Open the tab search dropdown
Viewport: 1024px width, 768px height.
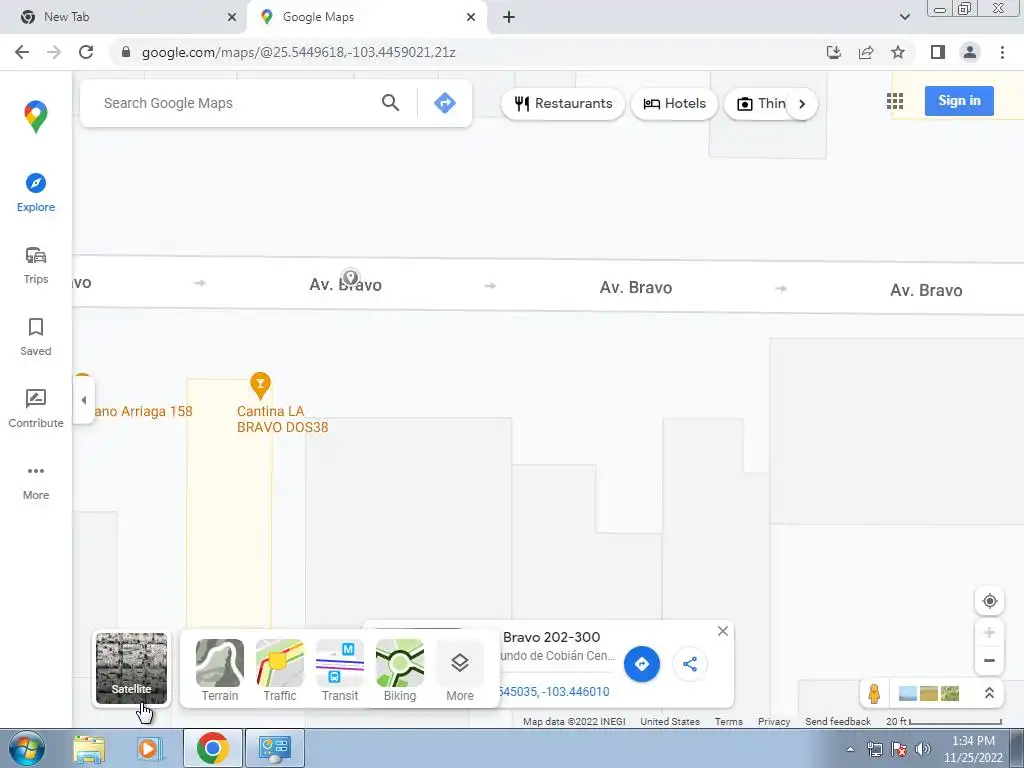click(904, 17)
